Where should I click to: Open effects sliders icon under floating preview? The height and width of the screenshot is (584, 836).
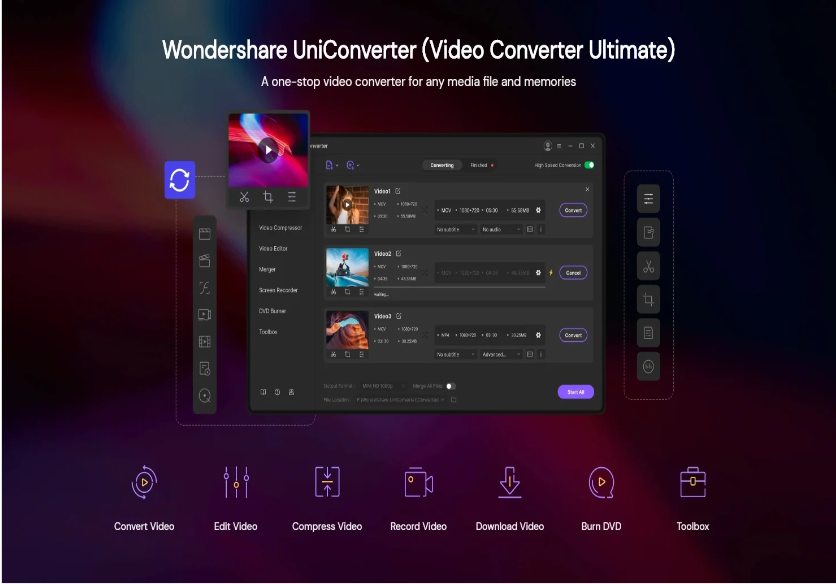pos(292,197)
